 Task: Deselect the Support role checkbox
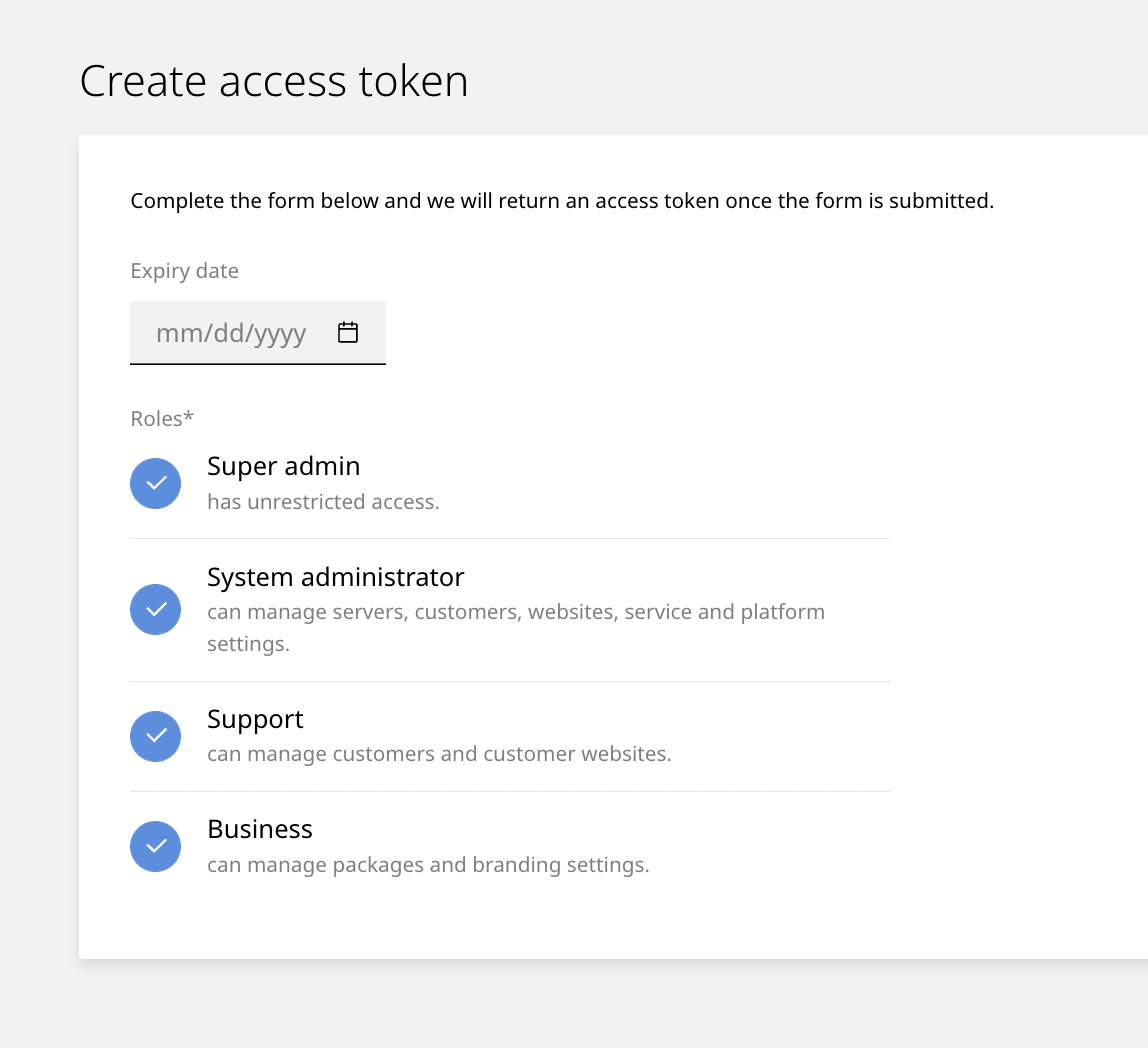156,737
